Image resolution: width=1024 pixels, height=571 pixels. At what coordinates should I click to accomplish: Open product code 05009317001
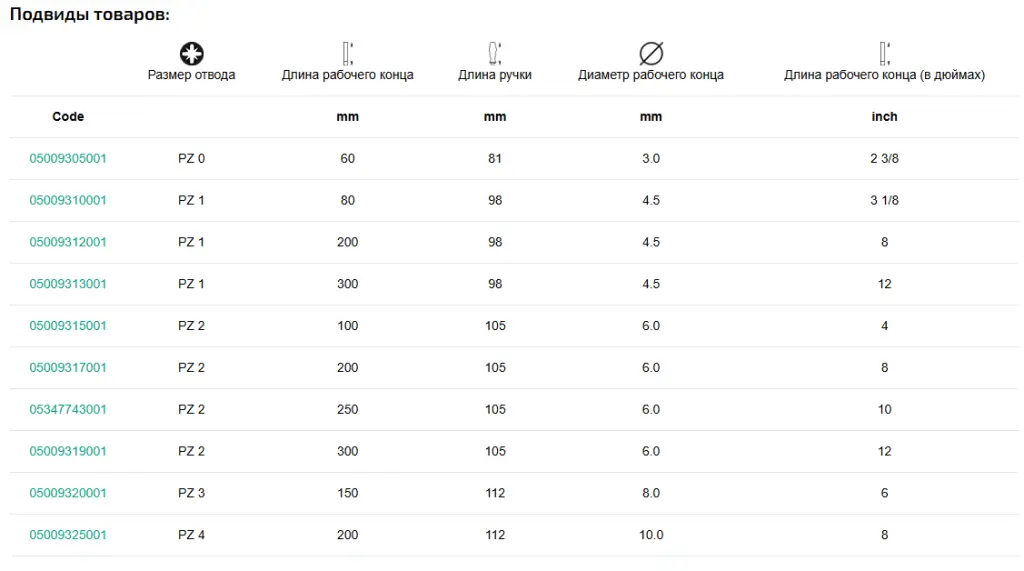point(68,368)
